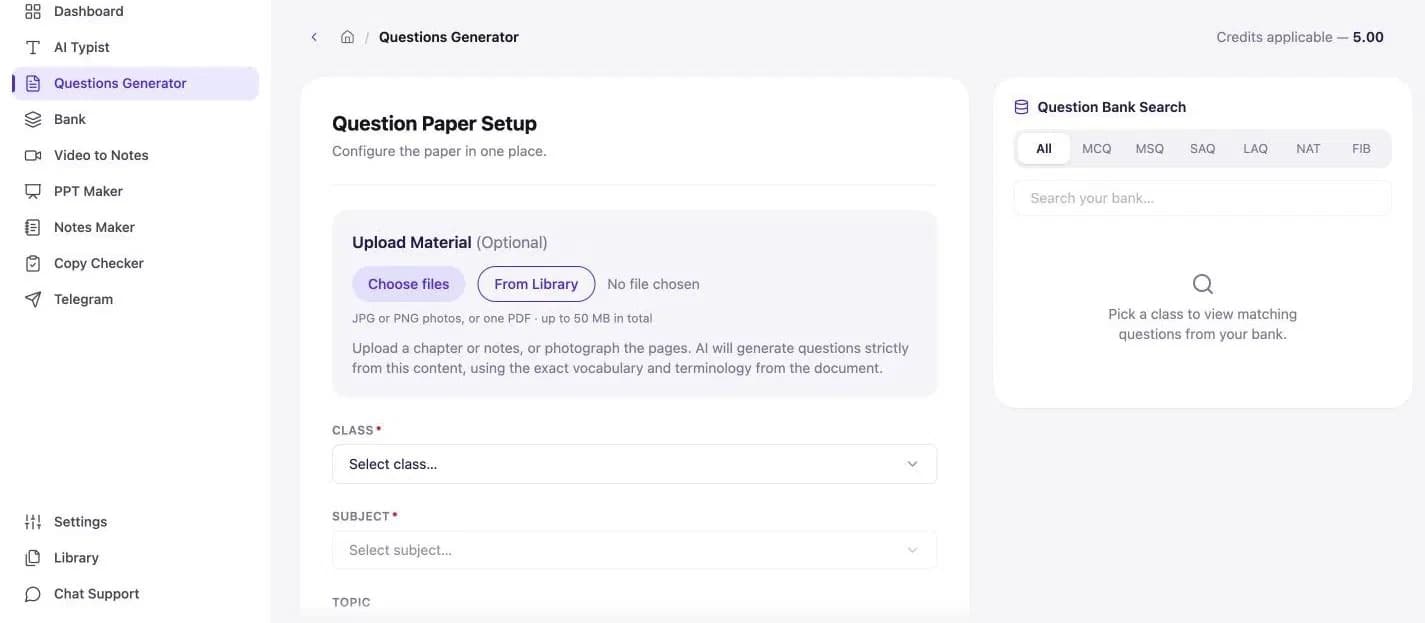Click the Questions Generator document icon
Screen dimensions: 1425x623
(x=33, y=83)
